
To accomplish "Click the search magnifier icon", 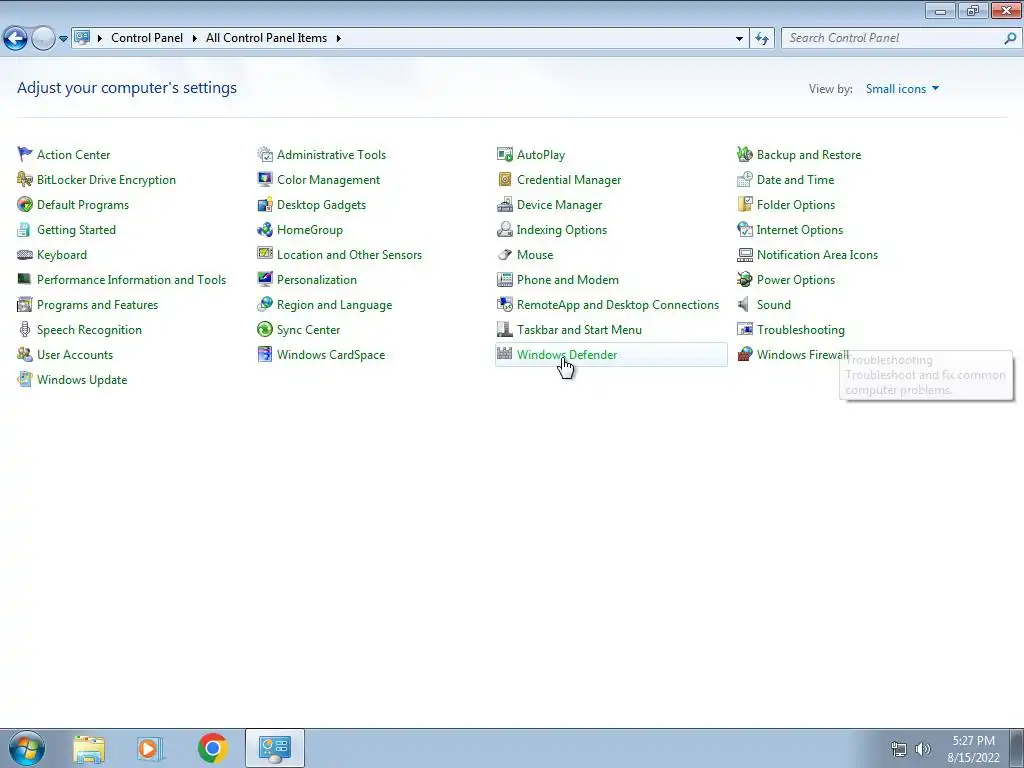I will [1010, 38].
